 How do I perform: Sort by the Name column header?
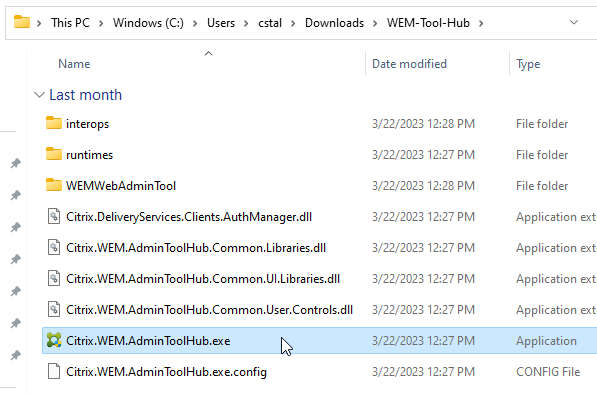[74, 64]
